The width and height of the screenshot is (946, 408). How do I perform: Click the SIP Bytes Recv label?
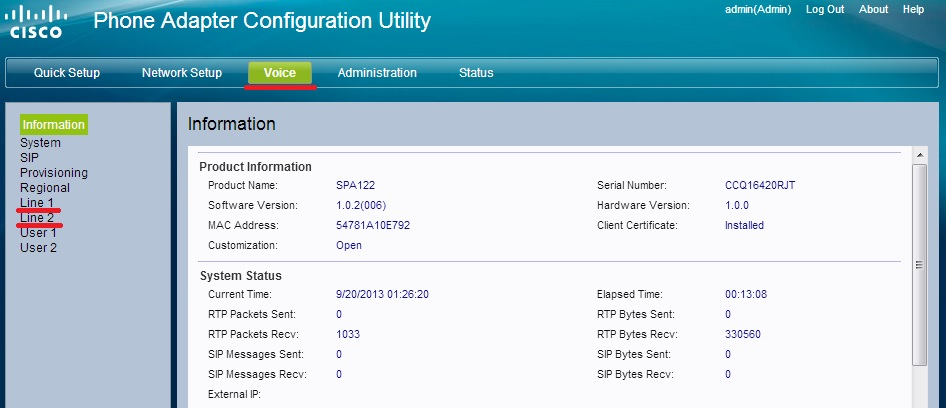(x=635, y=374)
